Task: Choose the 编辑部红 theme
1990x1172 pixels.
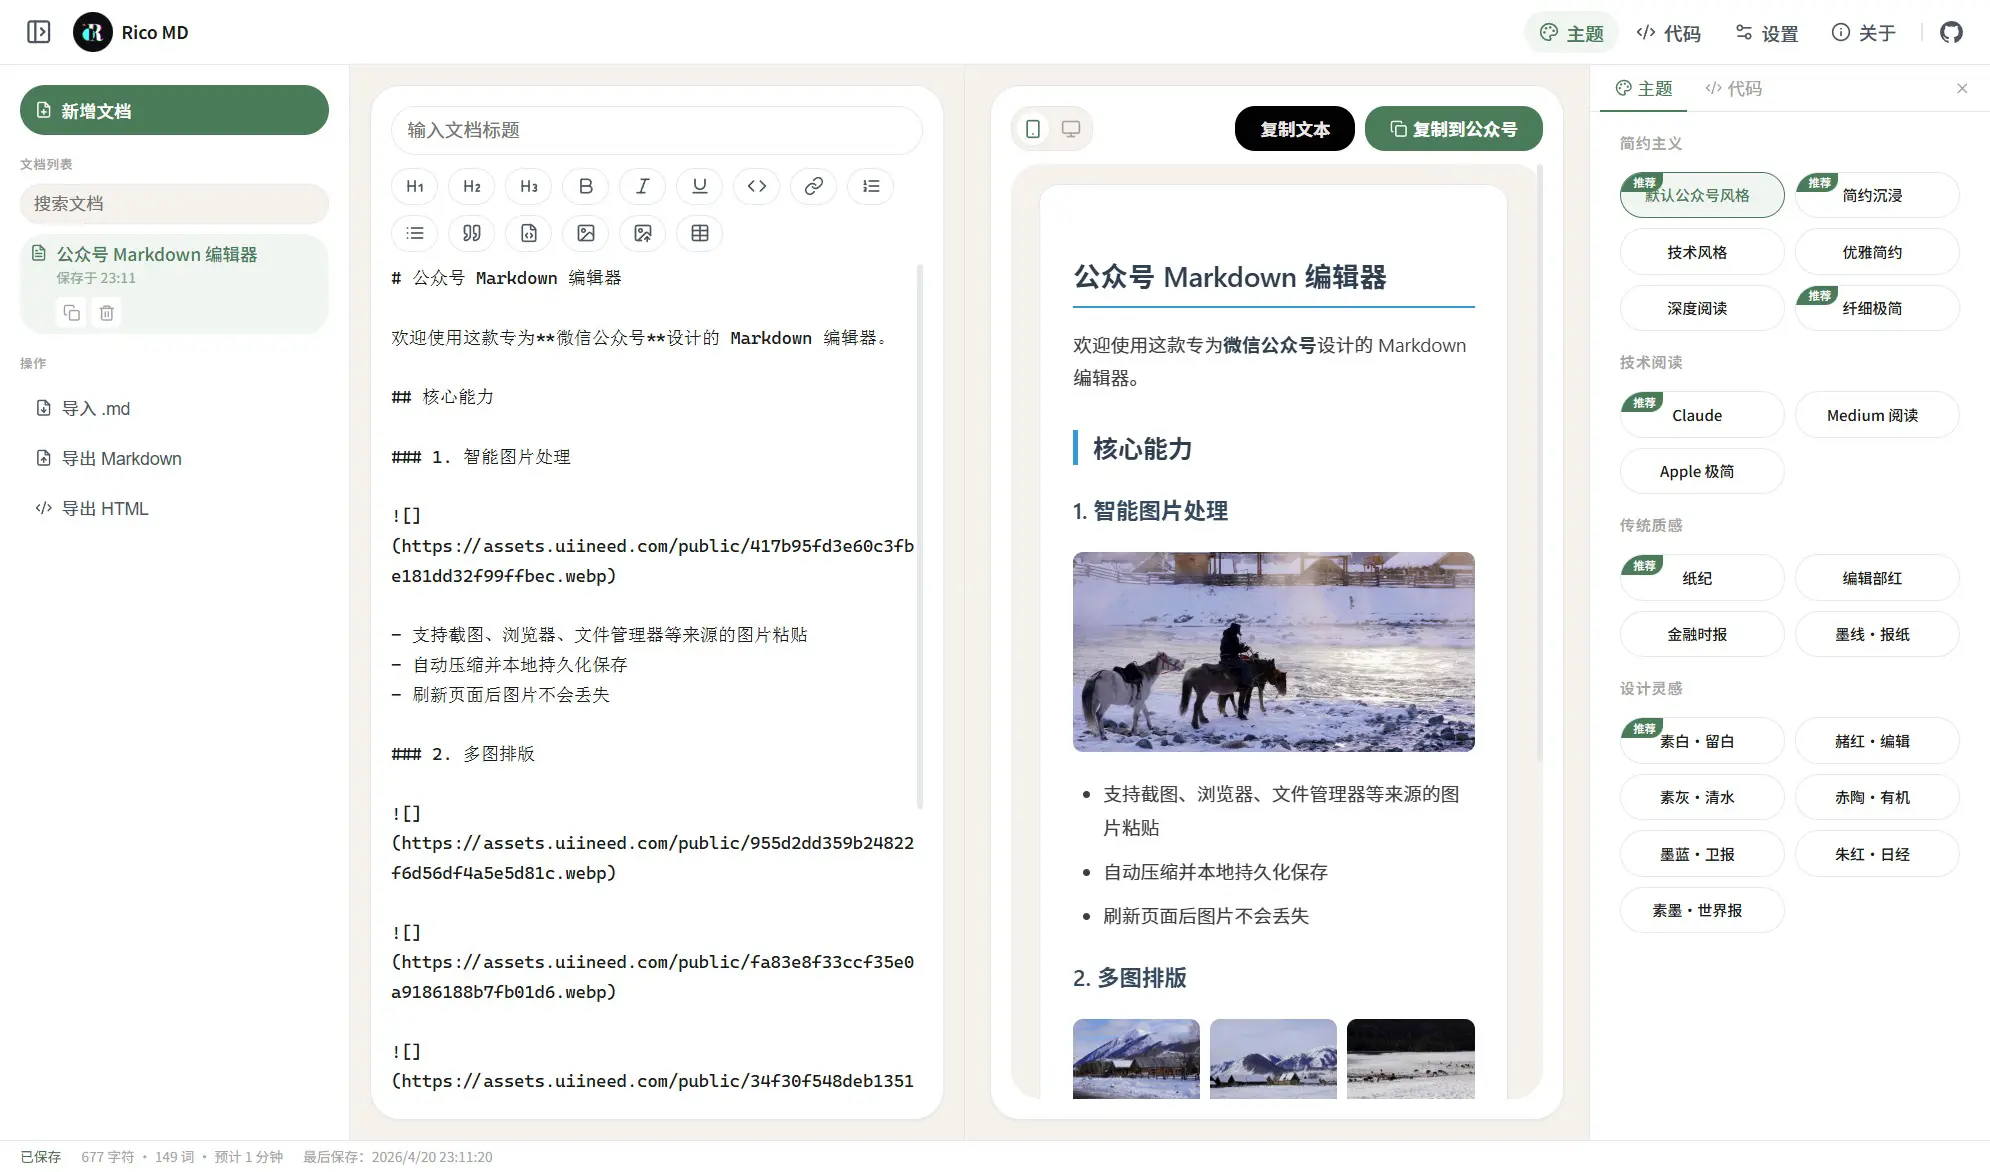Action: (x=1877, y=578)
